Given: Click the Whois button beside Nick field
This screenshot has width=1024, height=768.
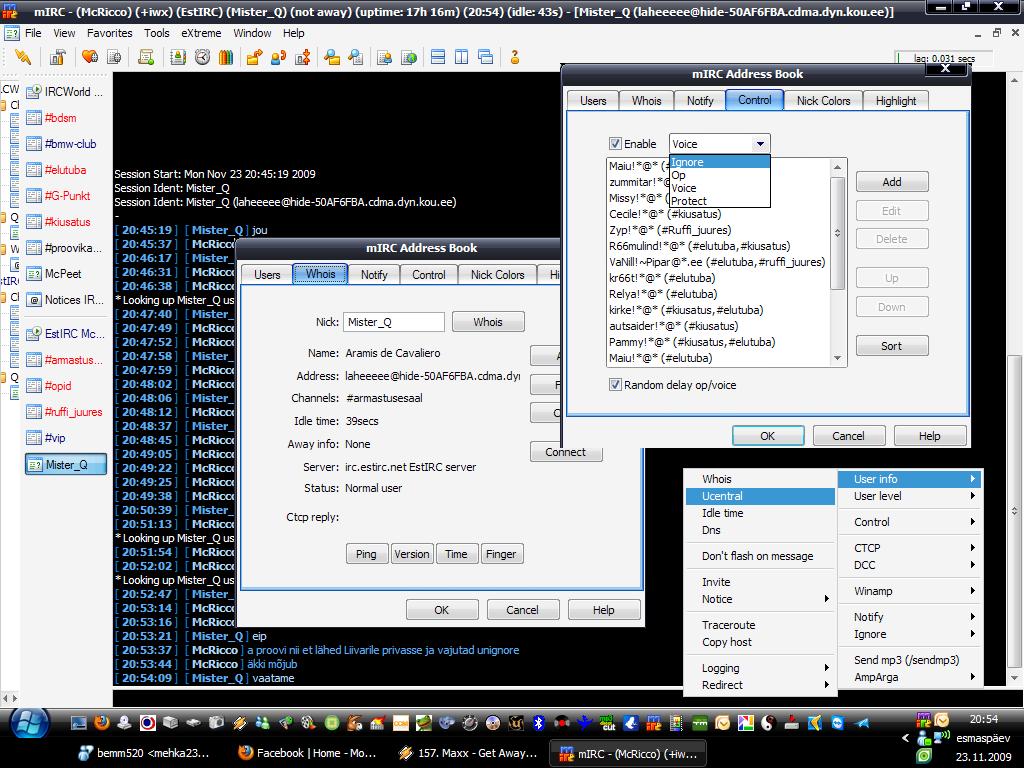Looking at the screenshot, I should (x=488, y=322).
